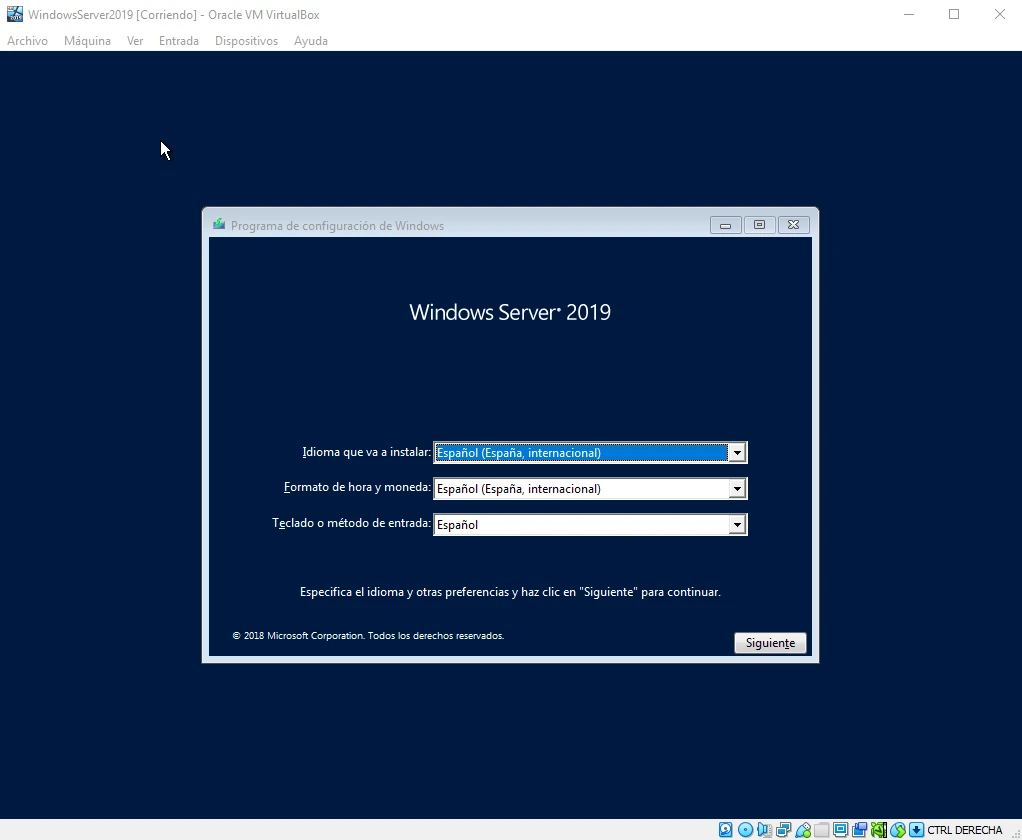The height and width of the screenshot is (840, 1022).
Task: Click the 'Idioma que va a instalar:' label
Action: tap(366, 452)
